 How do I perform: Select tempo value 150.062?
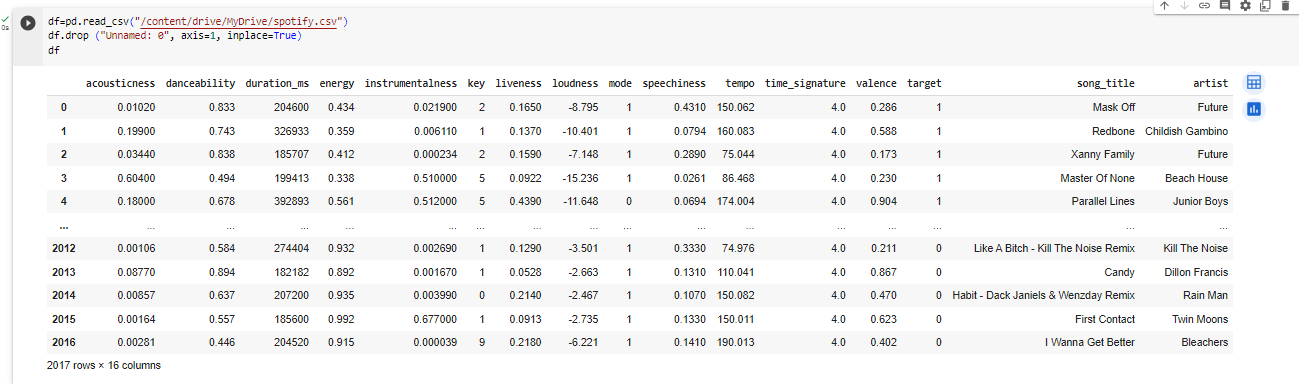736,107
